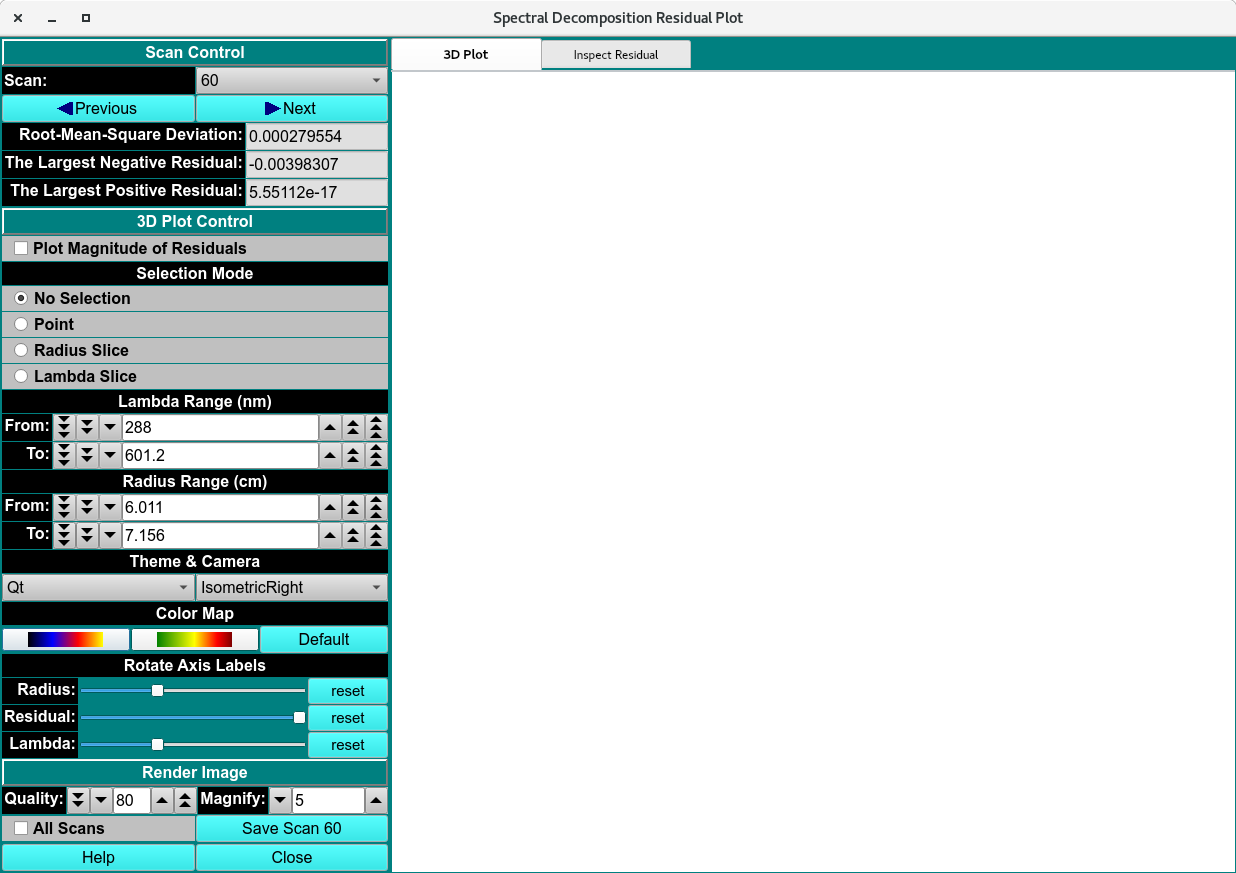This screenshot has width=1236, height=873.
Task: Click triple-up arrow of Lambda Range From
Action: click(x=376, y=427)
